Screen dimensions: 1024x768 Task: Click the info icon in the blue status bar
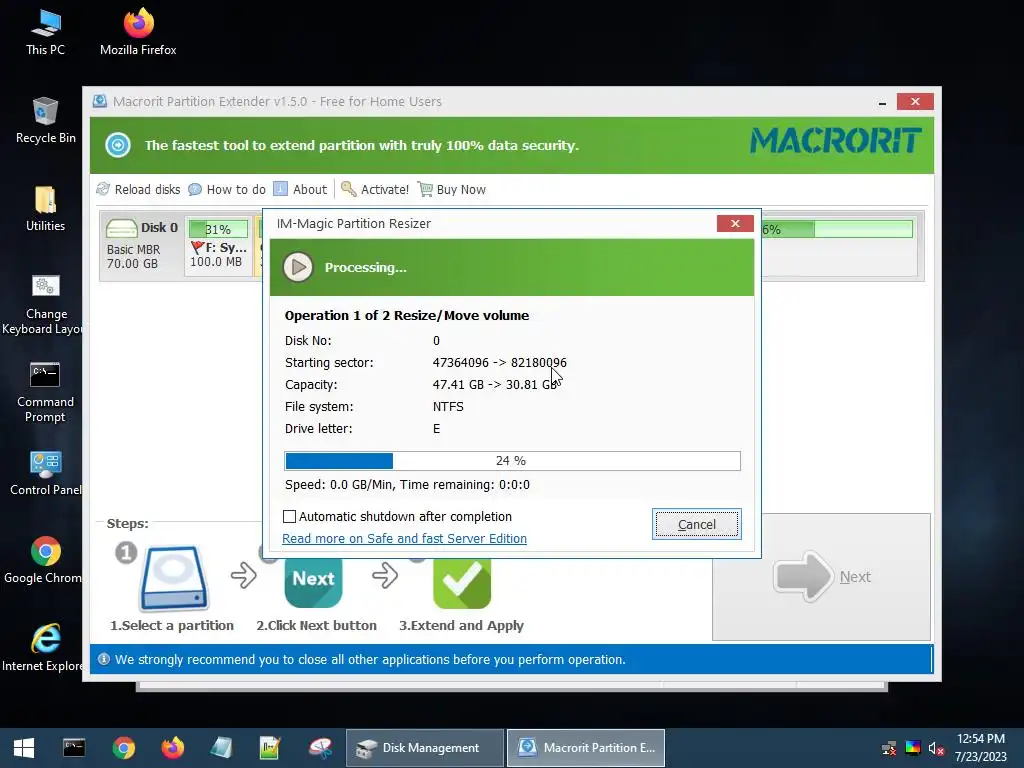point(104,659)
